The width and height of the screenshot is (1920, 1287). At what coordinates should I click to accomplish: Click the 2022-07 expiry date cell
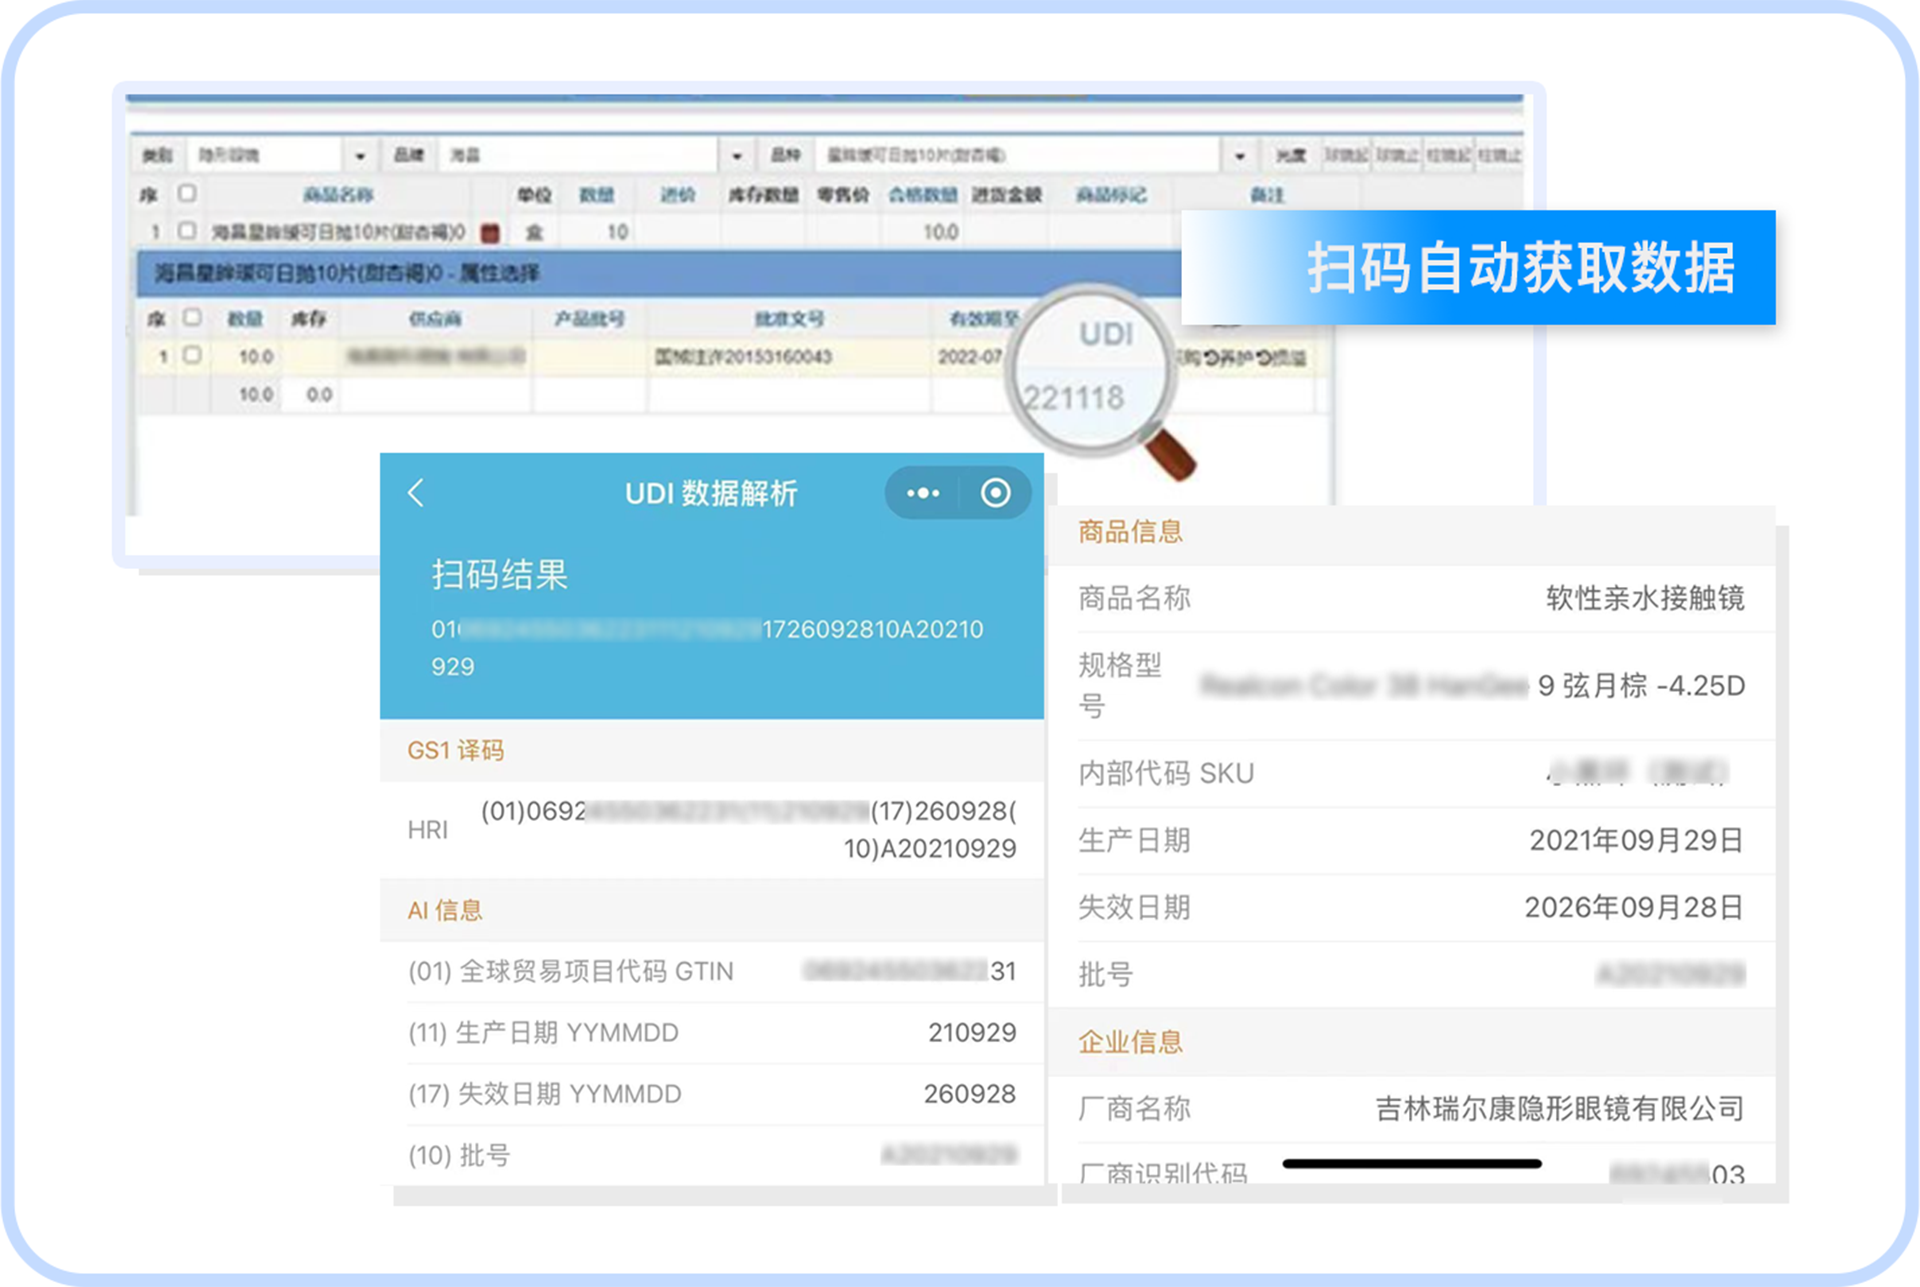click(x=970, y=357)
